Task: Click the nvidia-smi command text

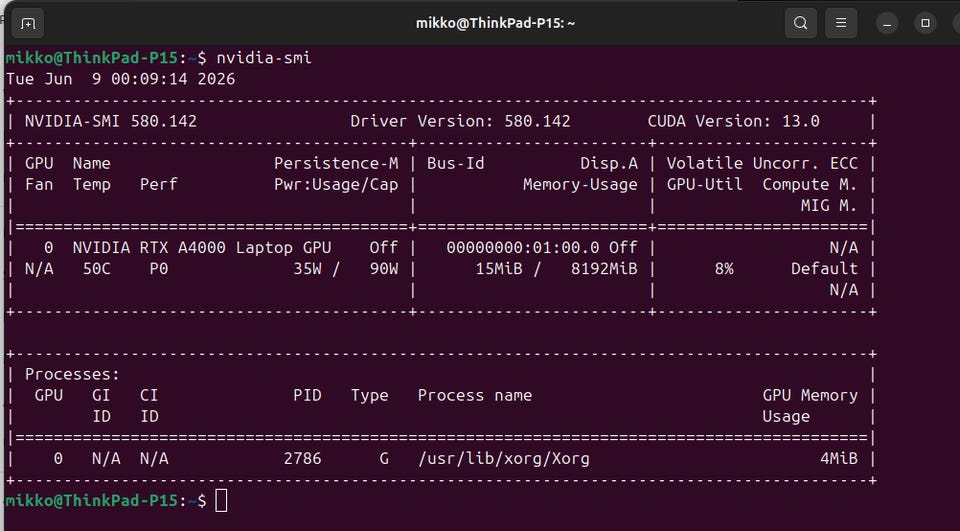Action: point(264,58)
